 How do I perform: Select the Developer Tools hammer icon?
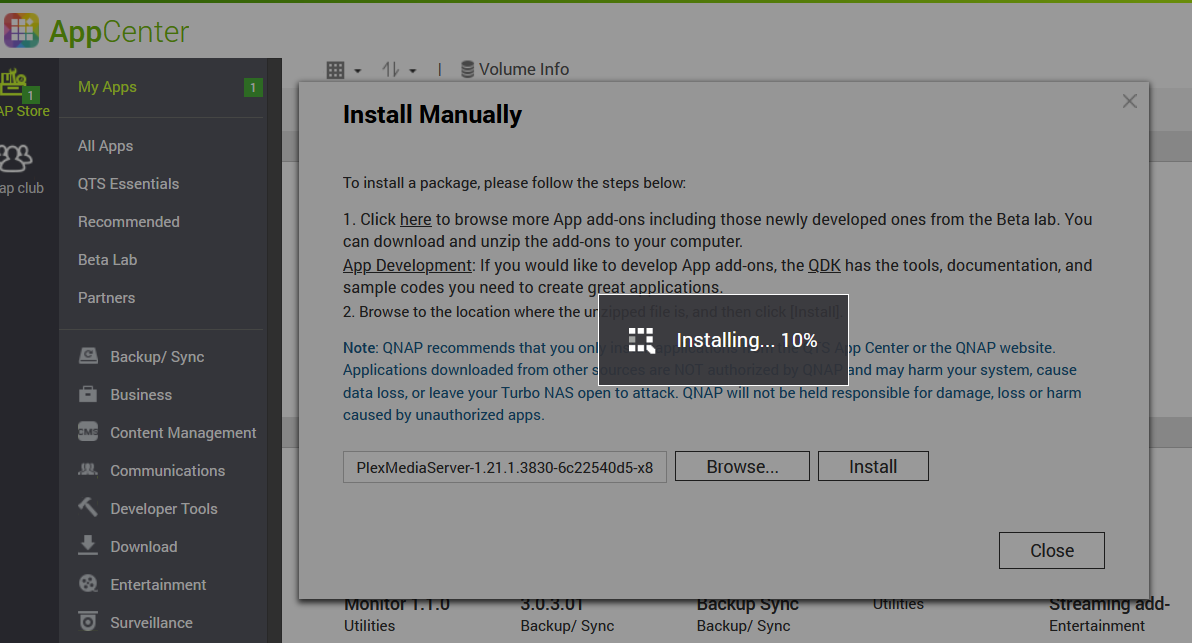88,508
